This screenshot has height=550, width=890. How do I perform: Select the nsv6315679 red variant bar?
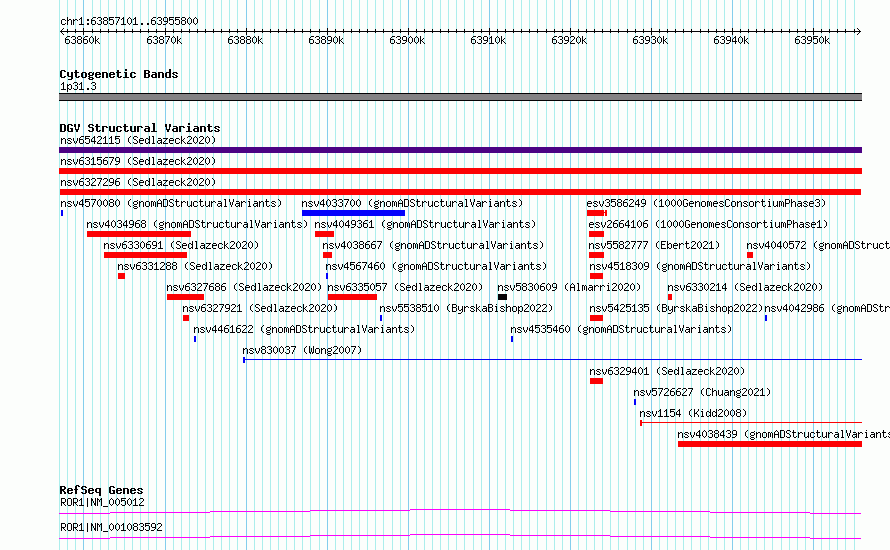click(460, 171)
